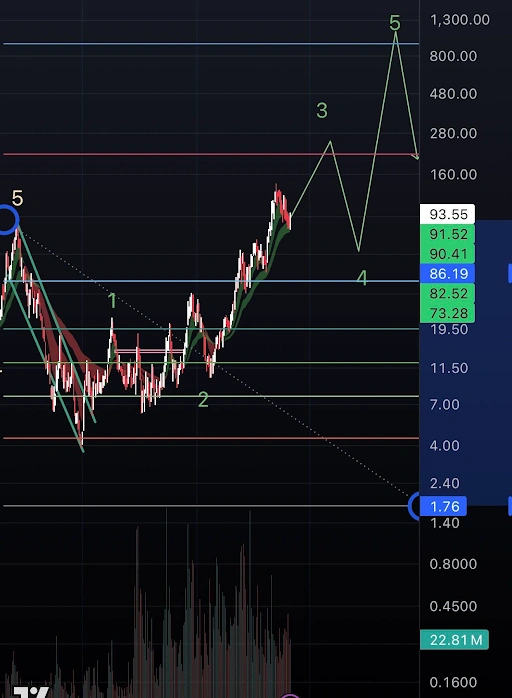Select the 91.52 green price tag
The height and width of the screenshot is (698, 512).
point(447,234)
